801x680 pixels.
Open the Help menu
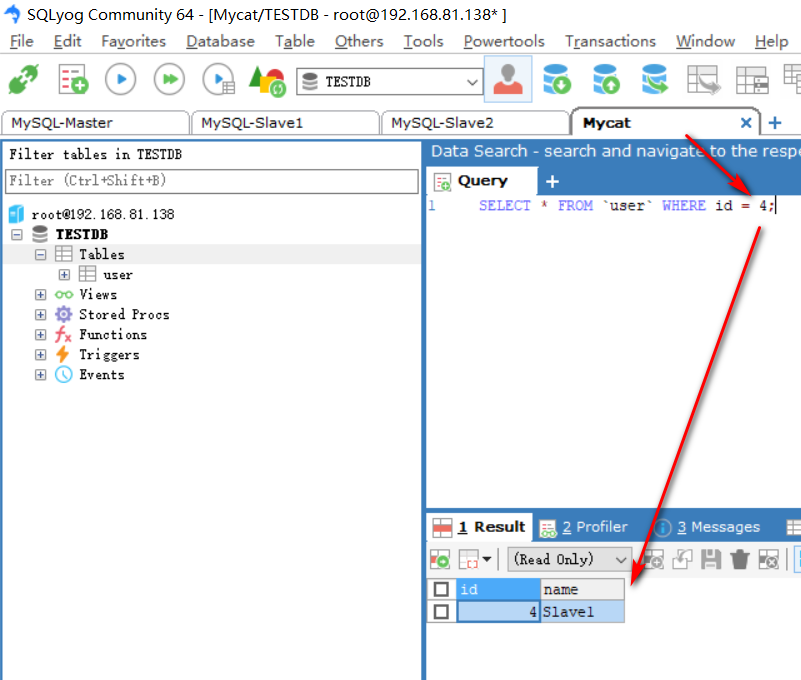[771, 41]
